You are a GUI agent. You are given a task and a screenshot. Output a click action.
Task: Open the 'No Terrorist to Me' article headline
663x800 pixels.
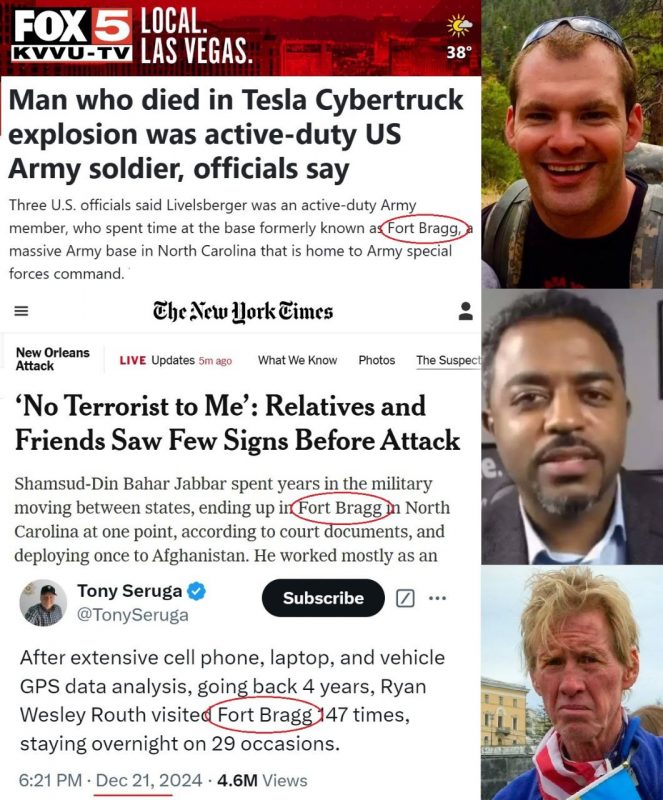tap(237, 422)
